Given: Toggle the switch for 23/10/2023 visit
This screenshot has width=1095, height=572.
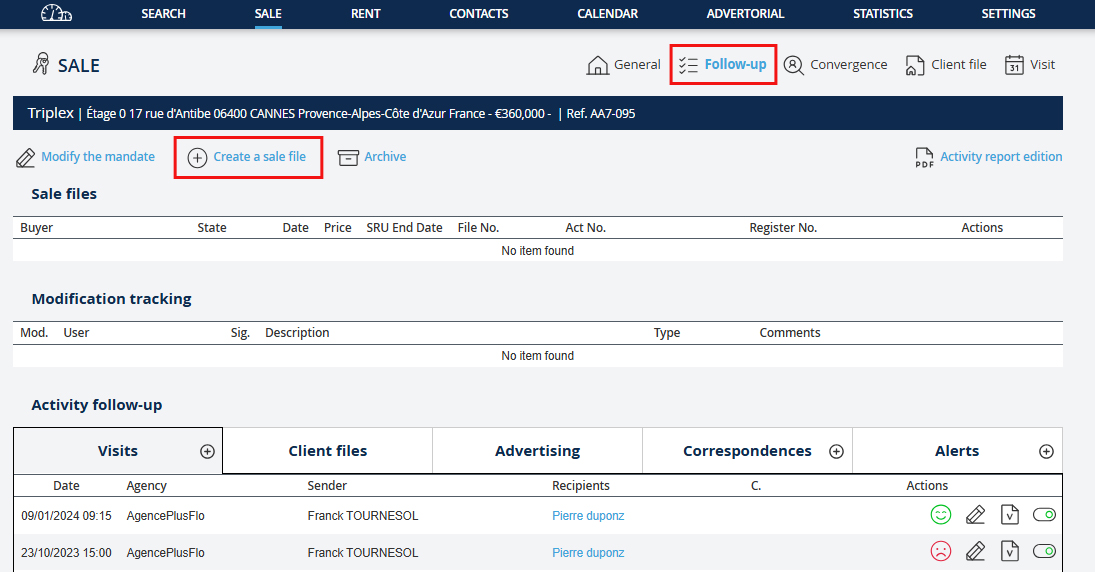Looking at the screenshot, I should (x=1044, y=552).
